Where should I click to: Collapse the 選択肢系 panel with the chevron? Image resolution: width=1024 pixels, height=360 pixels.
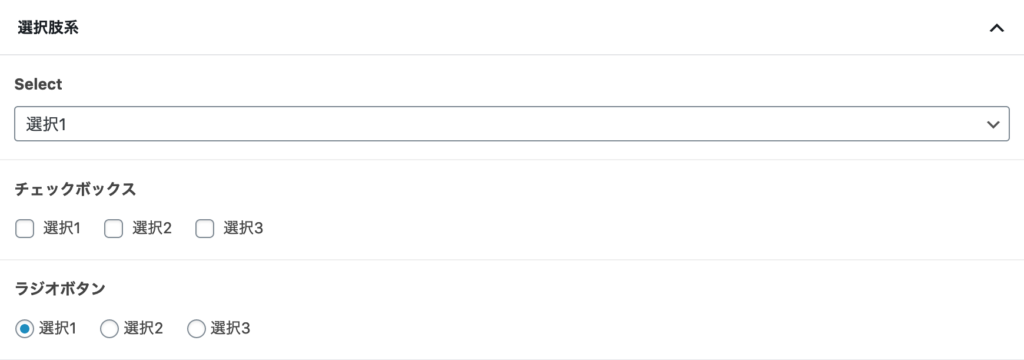pyautogui.click(x=996, y=28)
